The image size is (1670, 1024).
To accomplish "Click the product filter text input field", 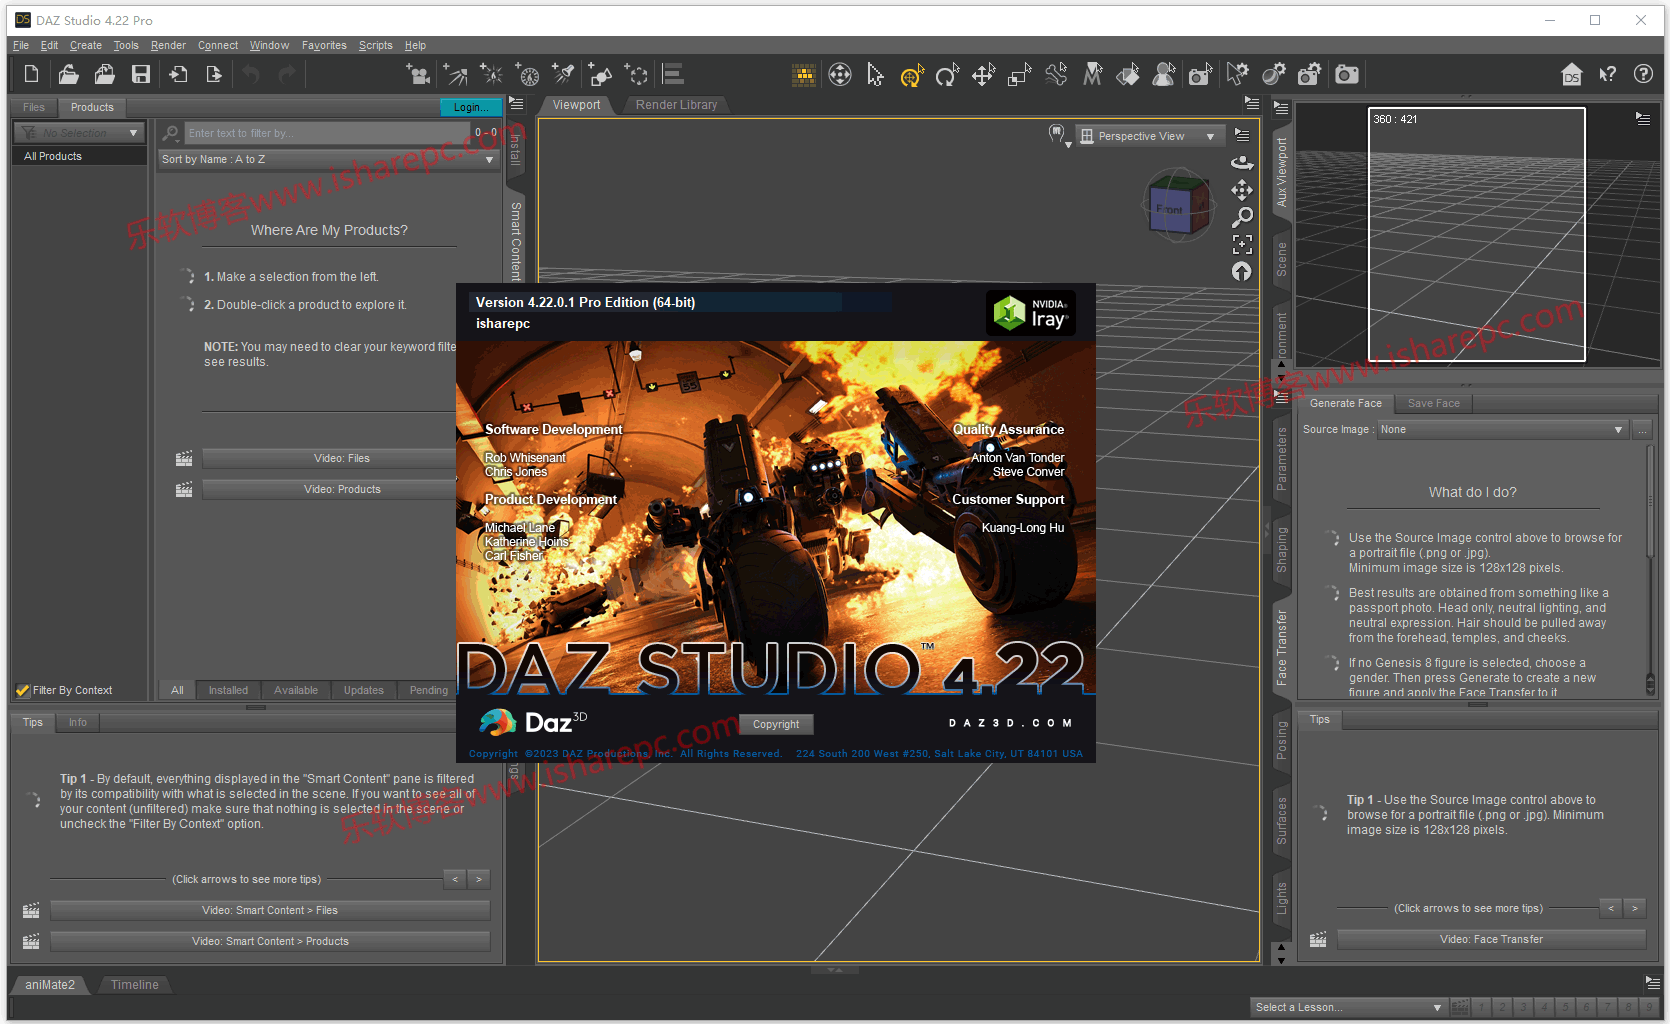I will coord(326,133).
